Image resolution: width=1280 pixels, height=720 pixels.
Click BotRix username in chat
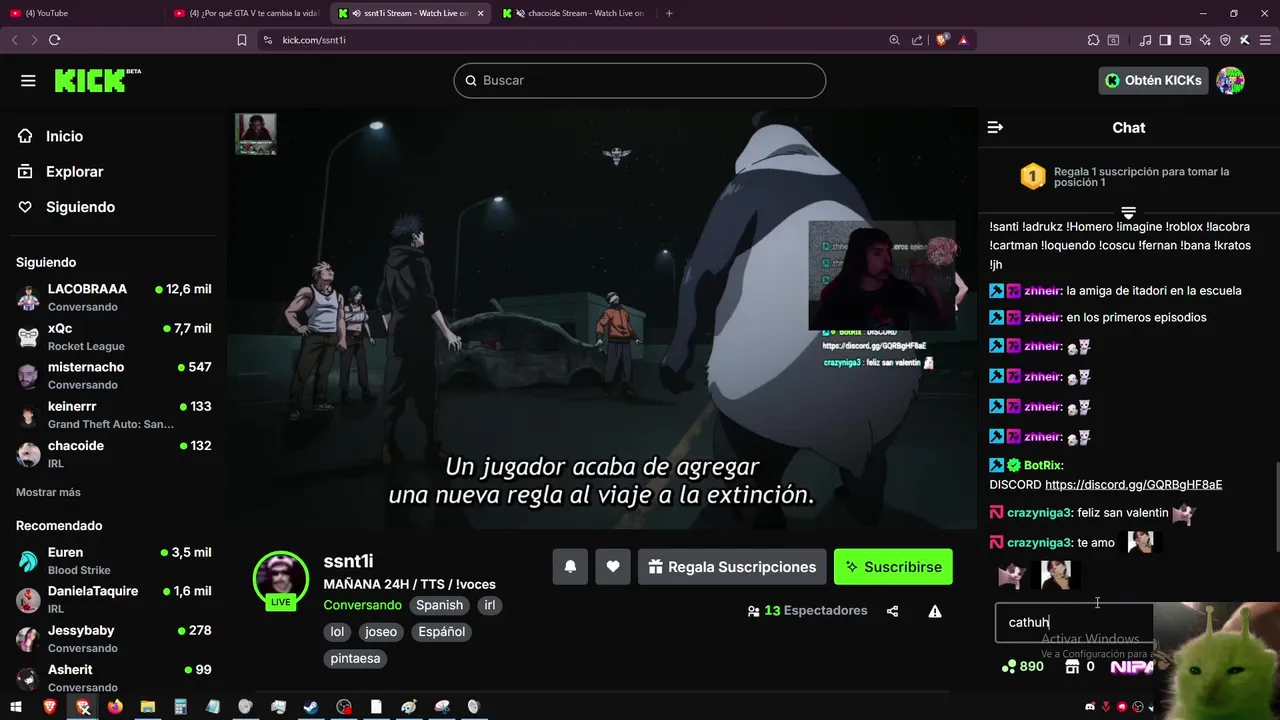pyautogui.click(x=1042, y=466)
